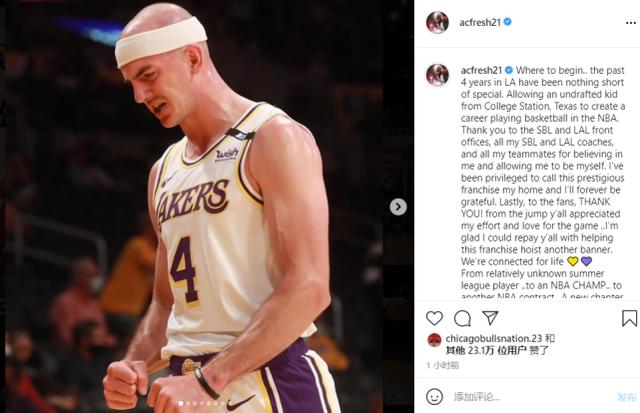Open acfresh21 username in caption
The width and height of the screenshot is (640, 413).
point(481,70)
